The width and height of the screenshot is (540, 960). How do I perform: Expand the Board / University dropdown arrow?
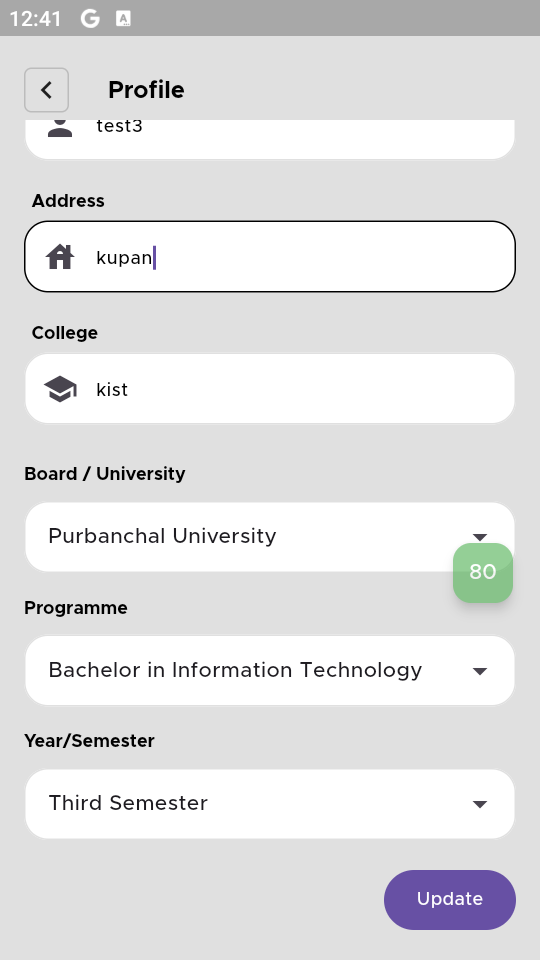(480, 537)
